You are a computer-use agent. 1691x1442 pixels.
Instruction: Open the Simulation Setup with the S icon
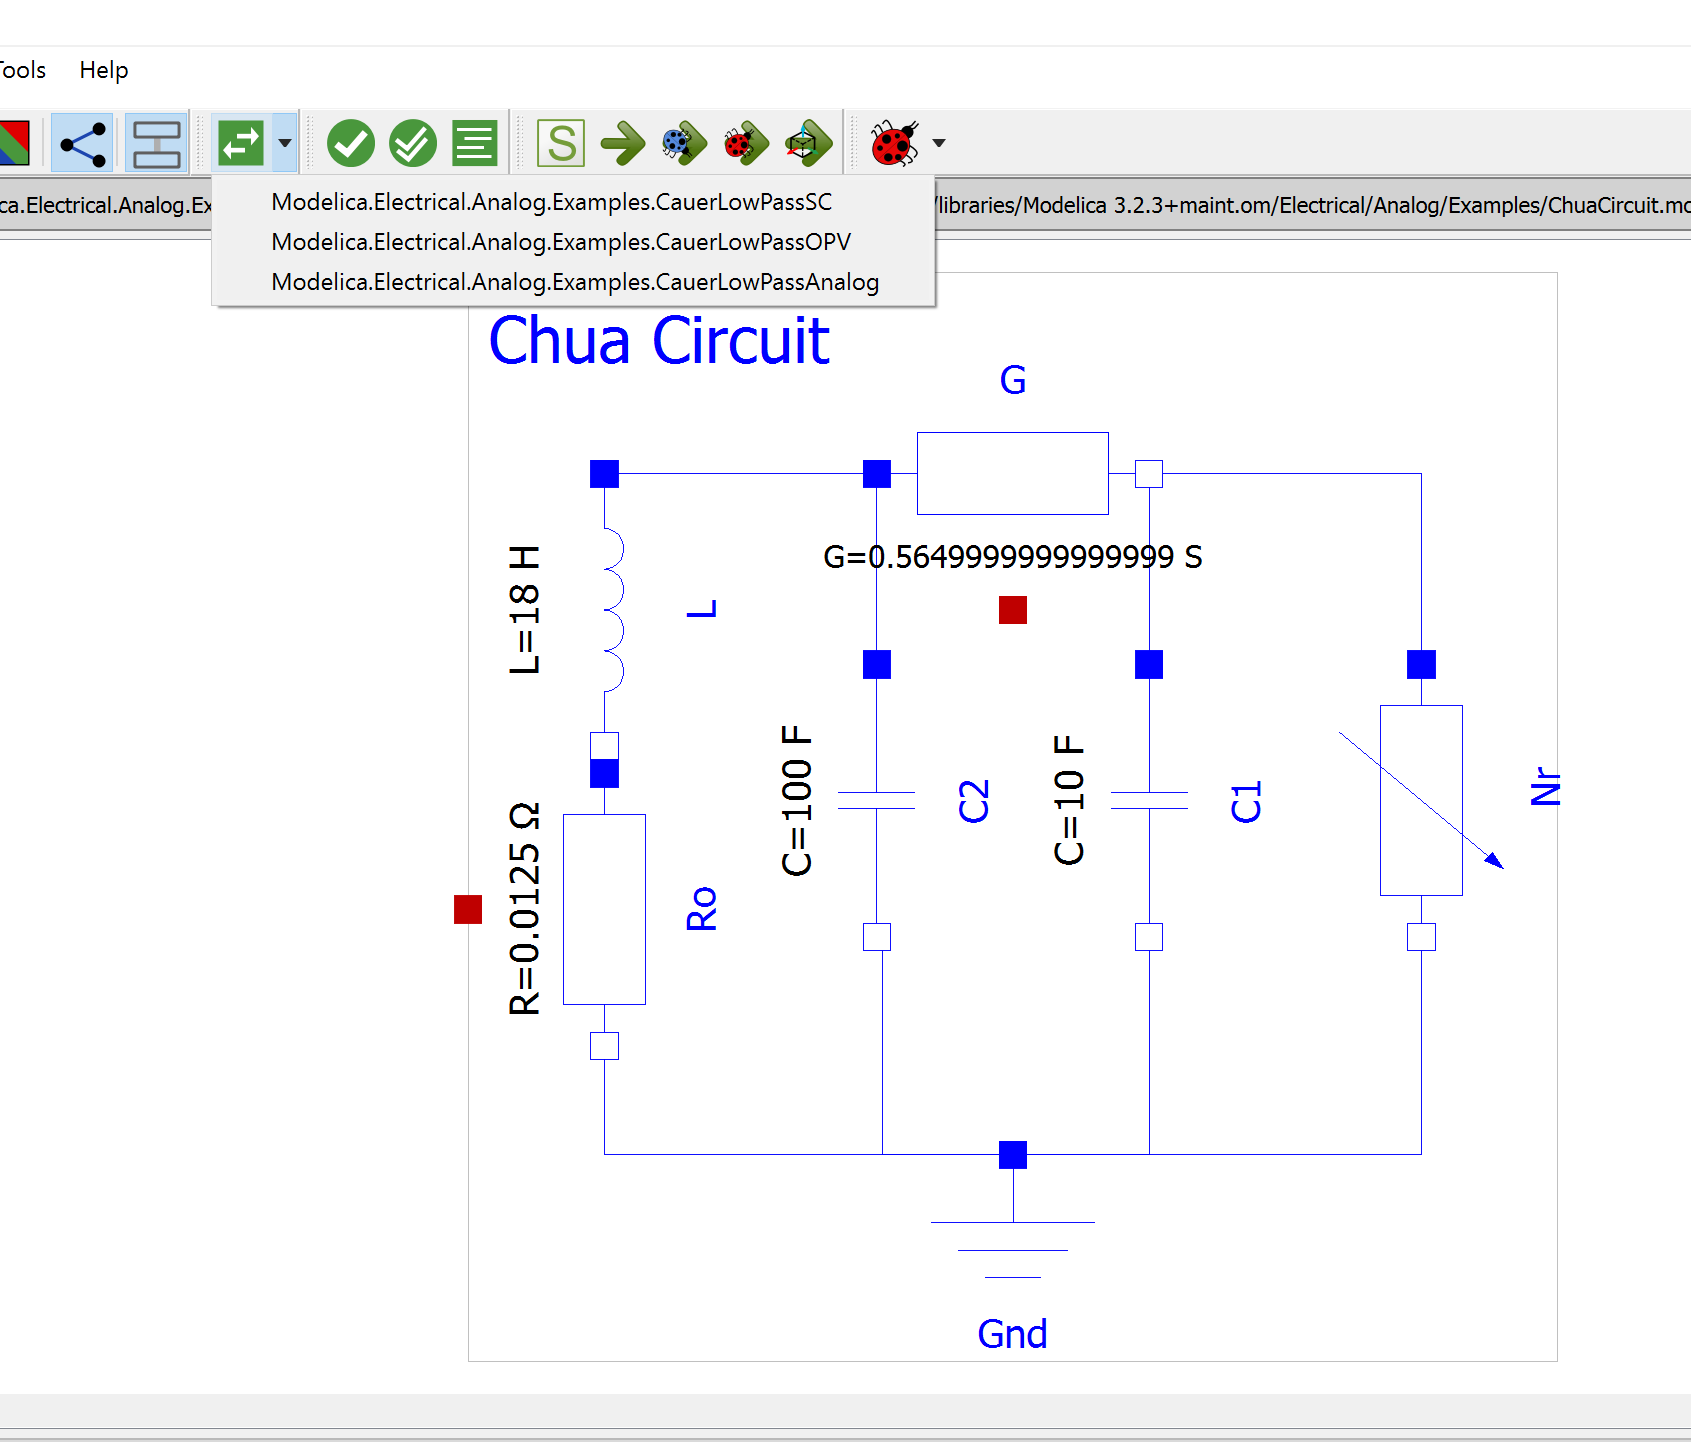[x=561, y=142]
